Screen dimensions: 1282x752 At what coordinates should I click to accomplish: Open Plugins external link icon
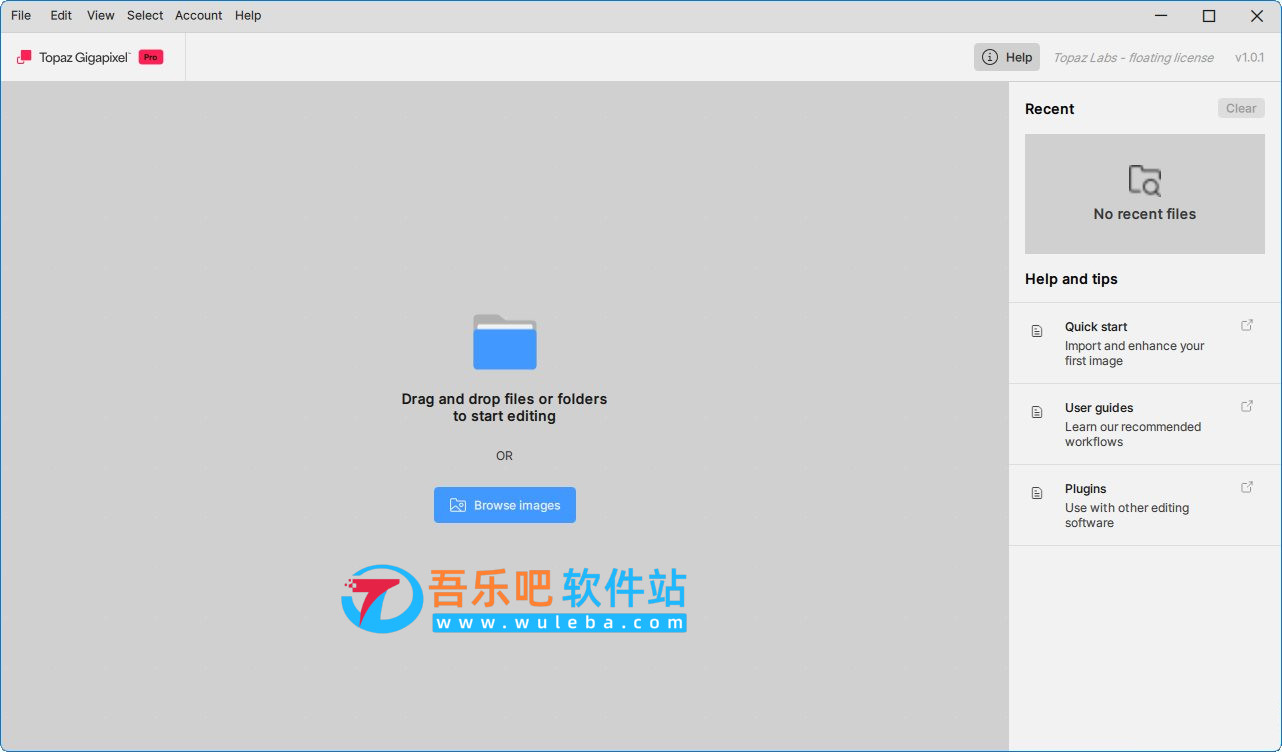(1247, 487)
